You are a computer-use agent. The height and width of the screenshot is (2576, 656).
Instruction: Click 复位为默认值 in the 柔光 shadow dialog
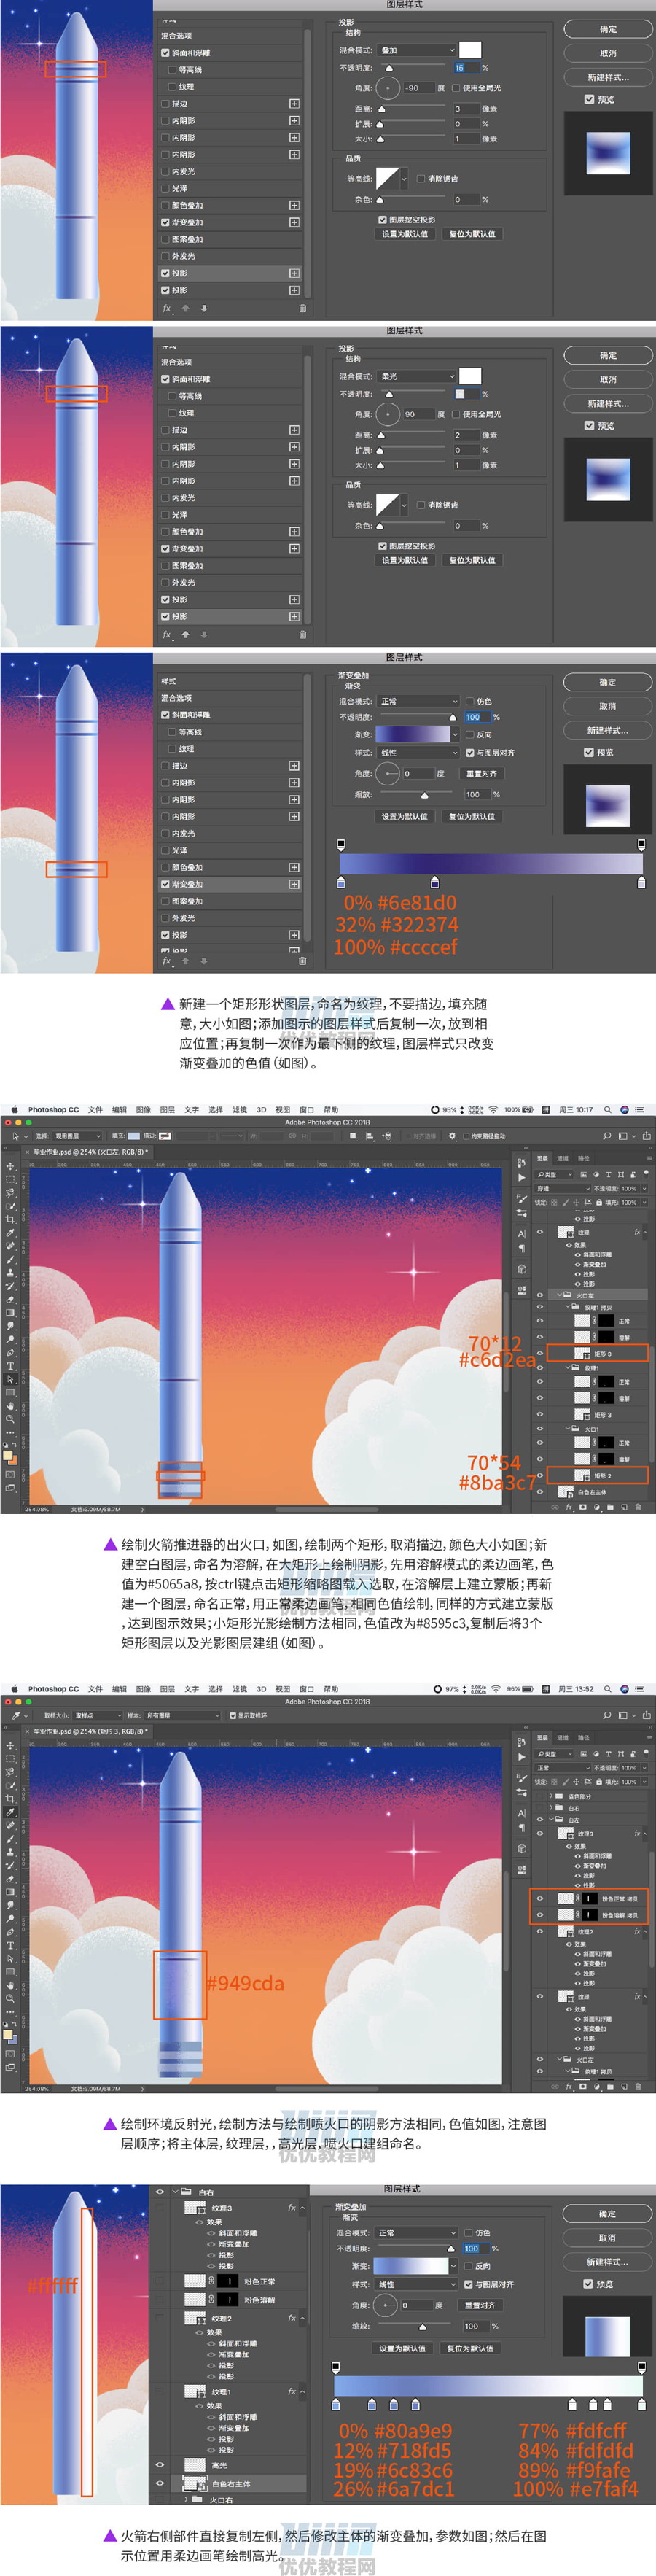[x=472, y=560]
